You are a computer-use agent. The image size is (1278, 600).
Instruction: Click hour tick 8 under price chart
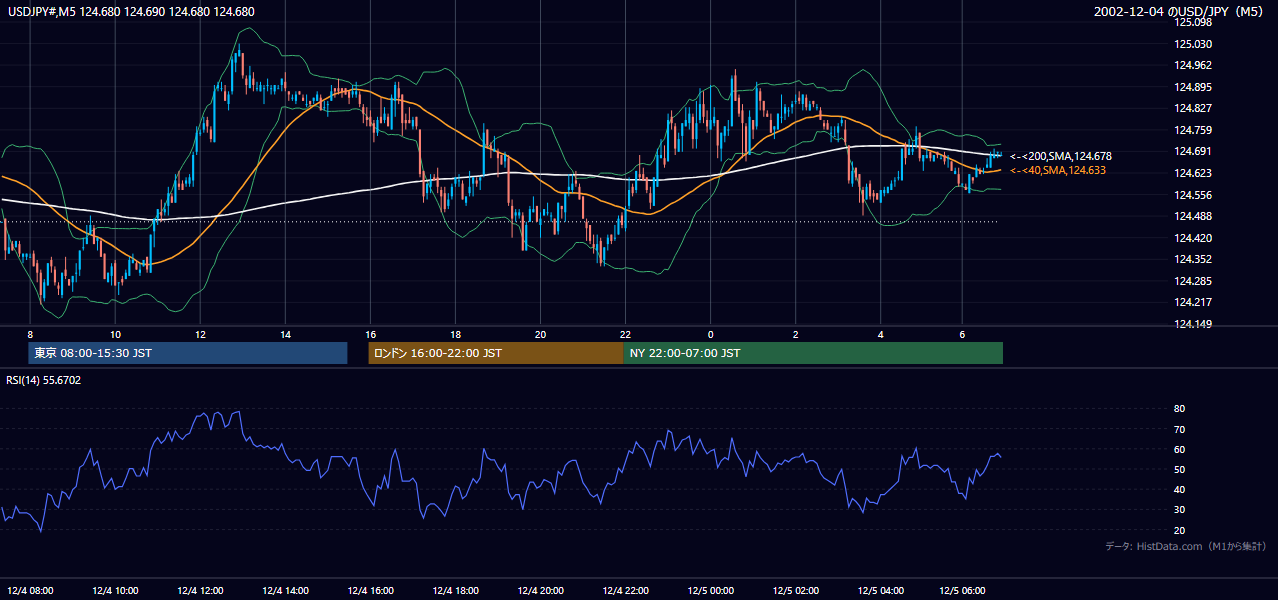[x=30, y=334]
